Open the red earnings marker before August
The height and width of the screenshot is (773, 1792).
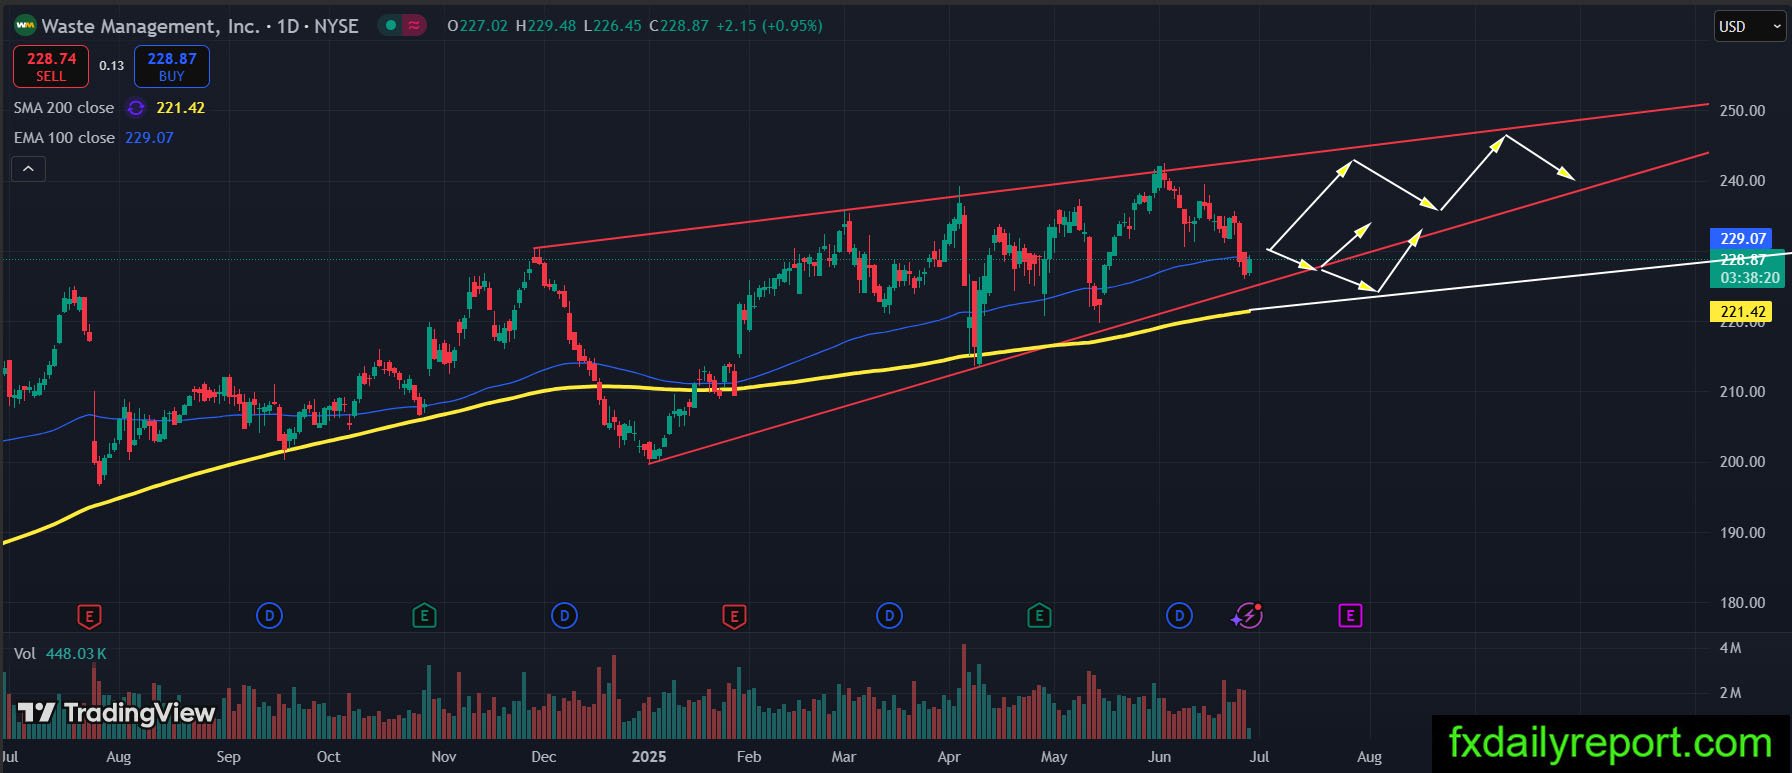(89, 616)
